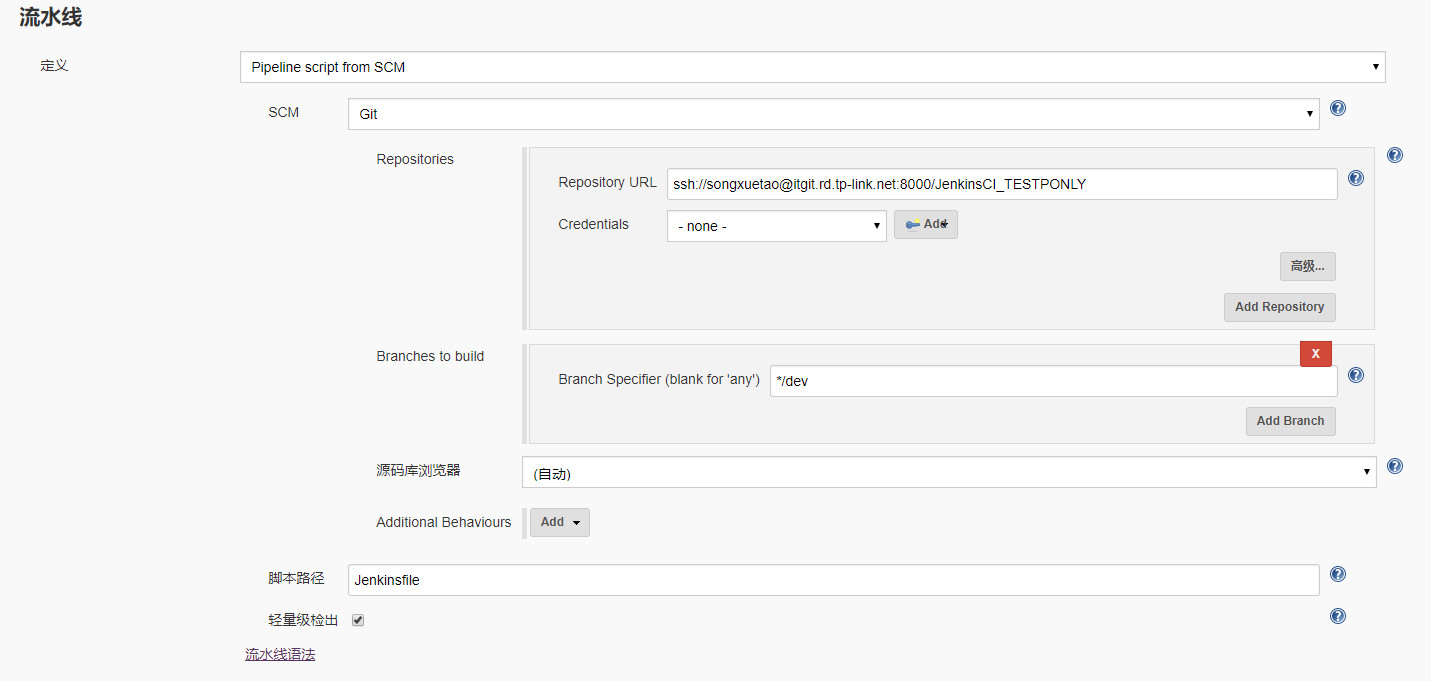Screen dimensions: 1431x681
Task: Click into the Repository URL text field
Action: point(1001,184)
